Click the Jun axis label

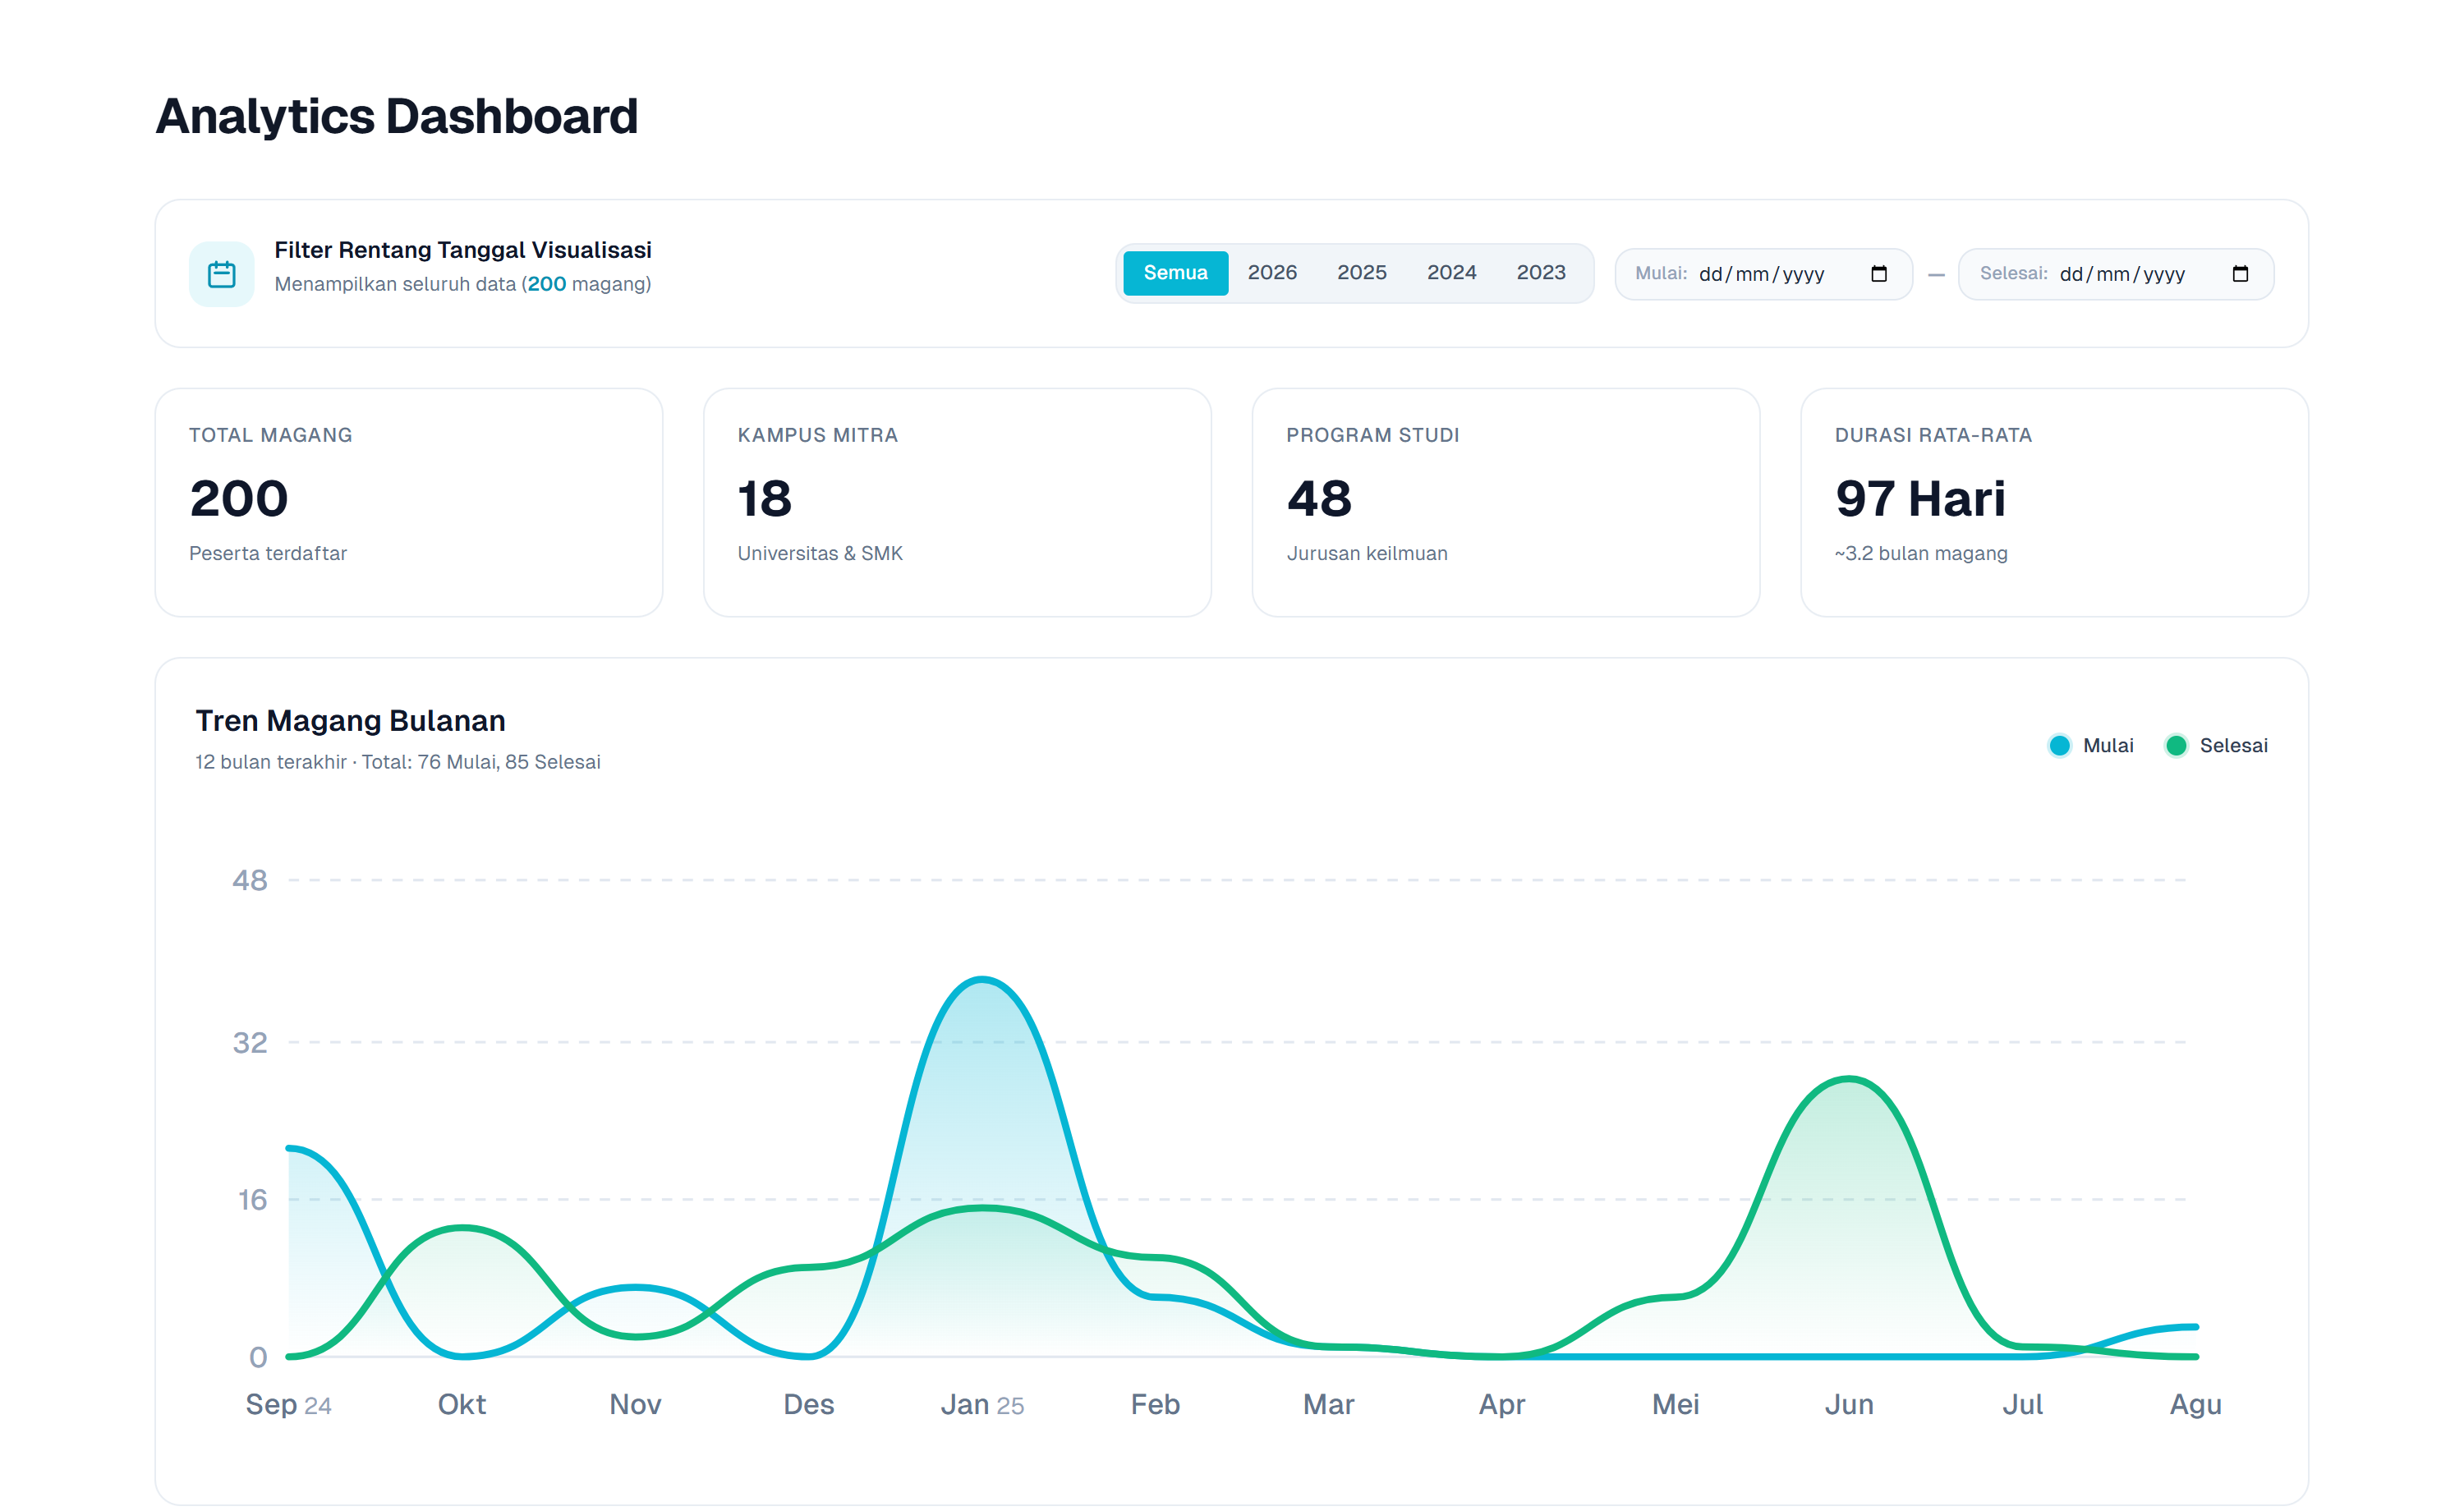(1849, 1404)
